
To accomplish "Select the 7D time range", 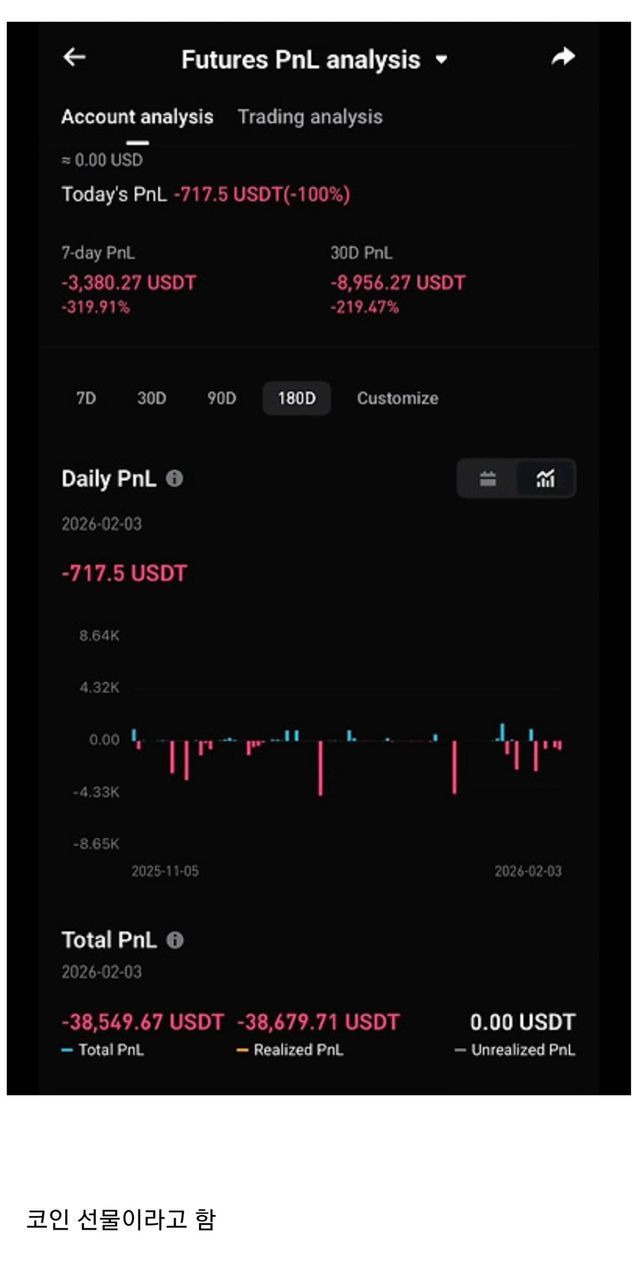I will tap(86, 398).
